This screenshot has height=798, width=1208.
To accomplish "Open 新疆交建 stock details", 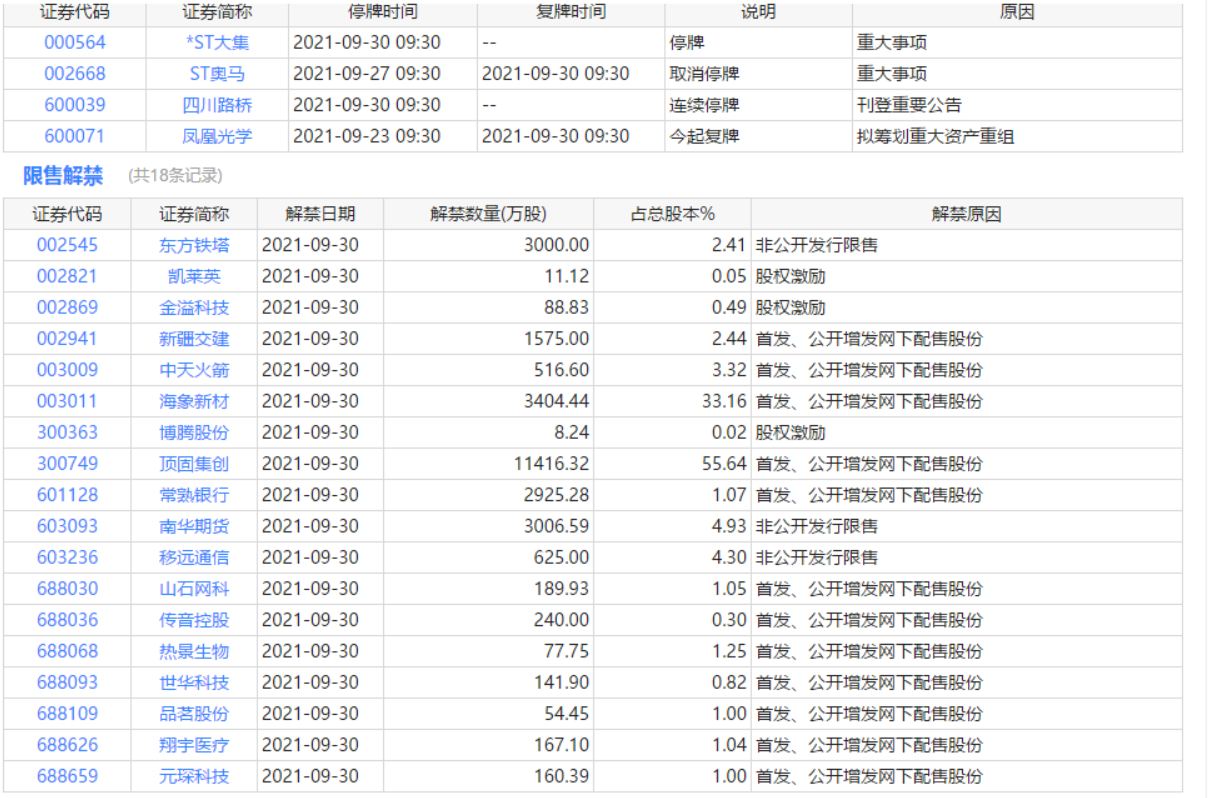I will point(194,339).
